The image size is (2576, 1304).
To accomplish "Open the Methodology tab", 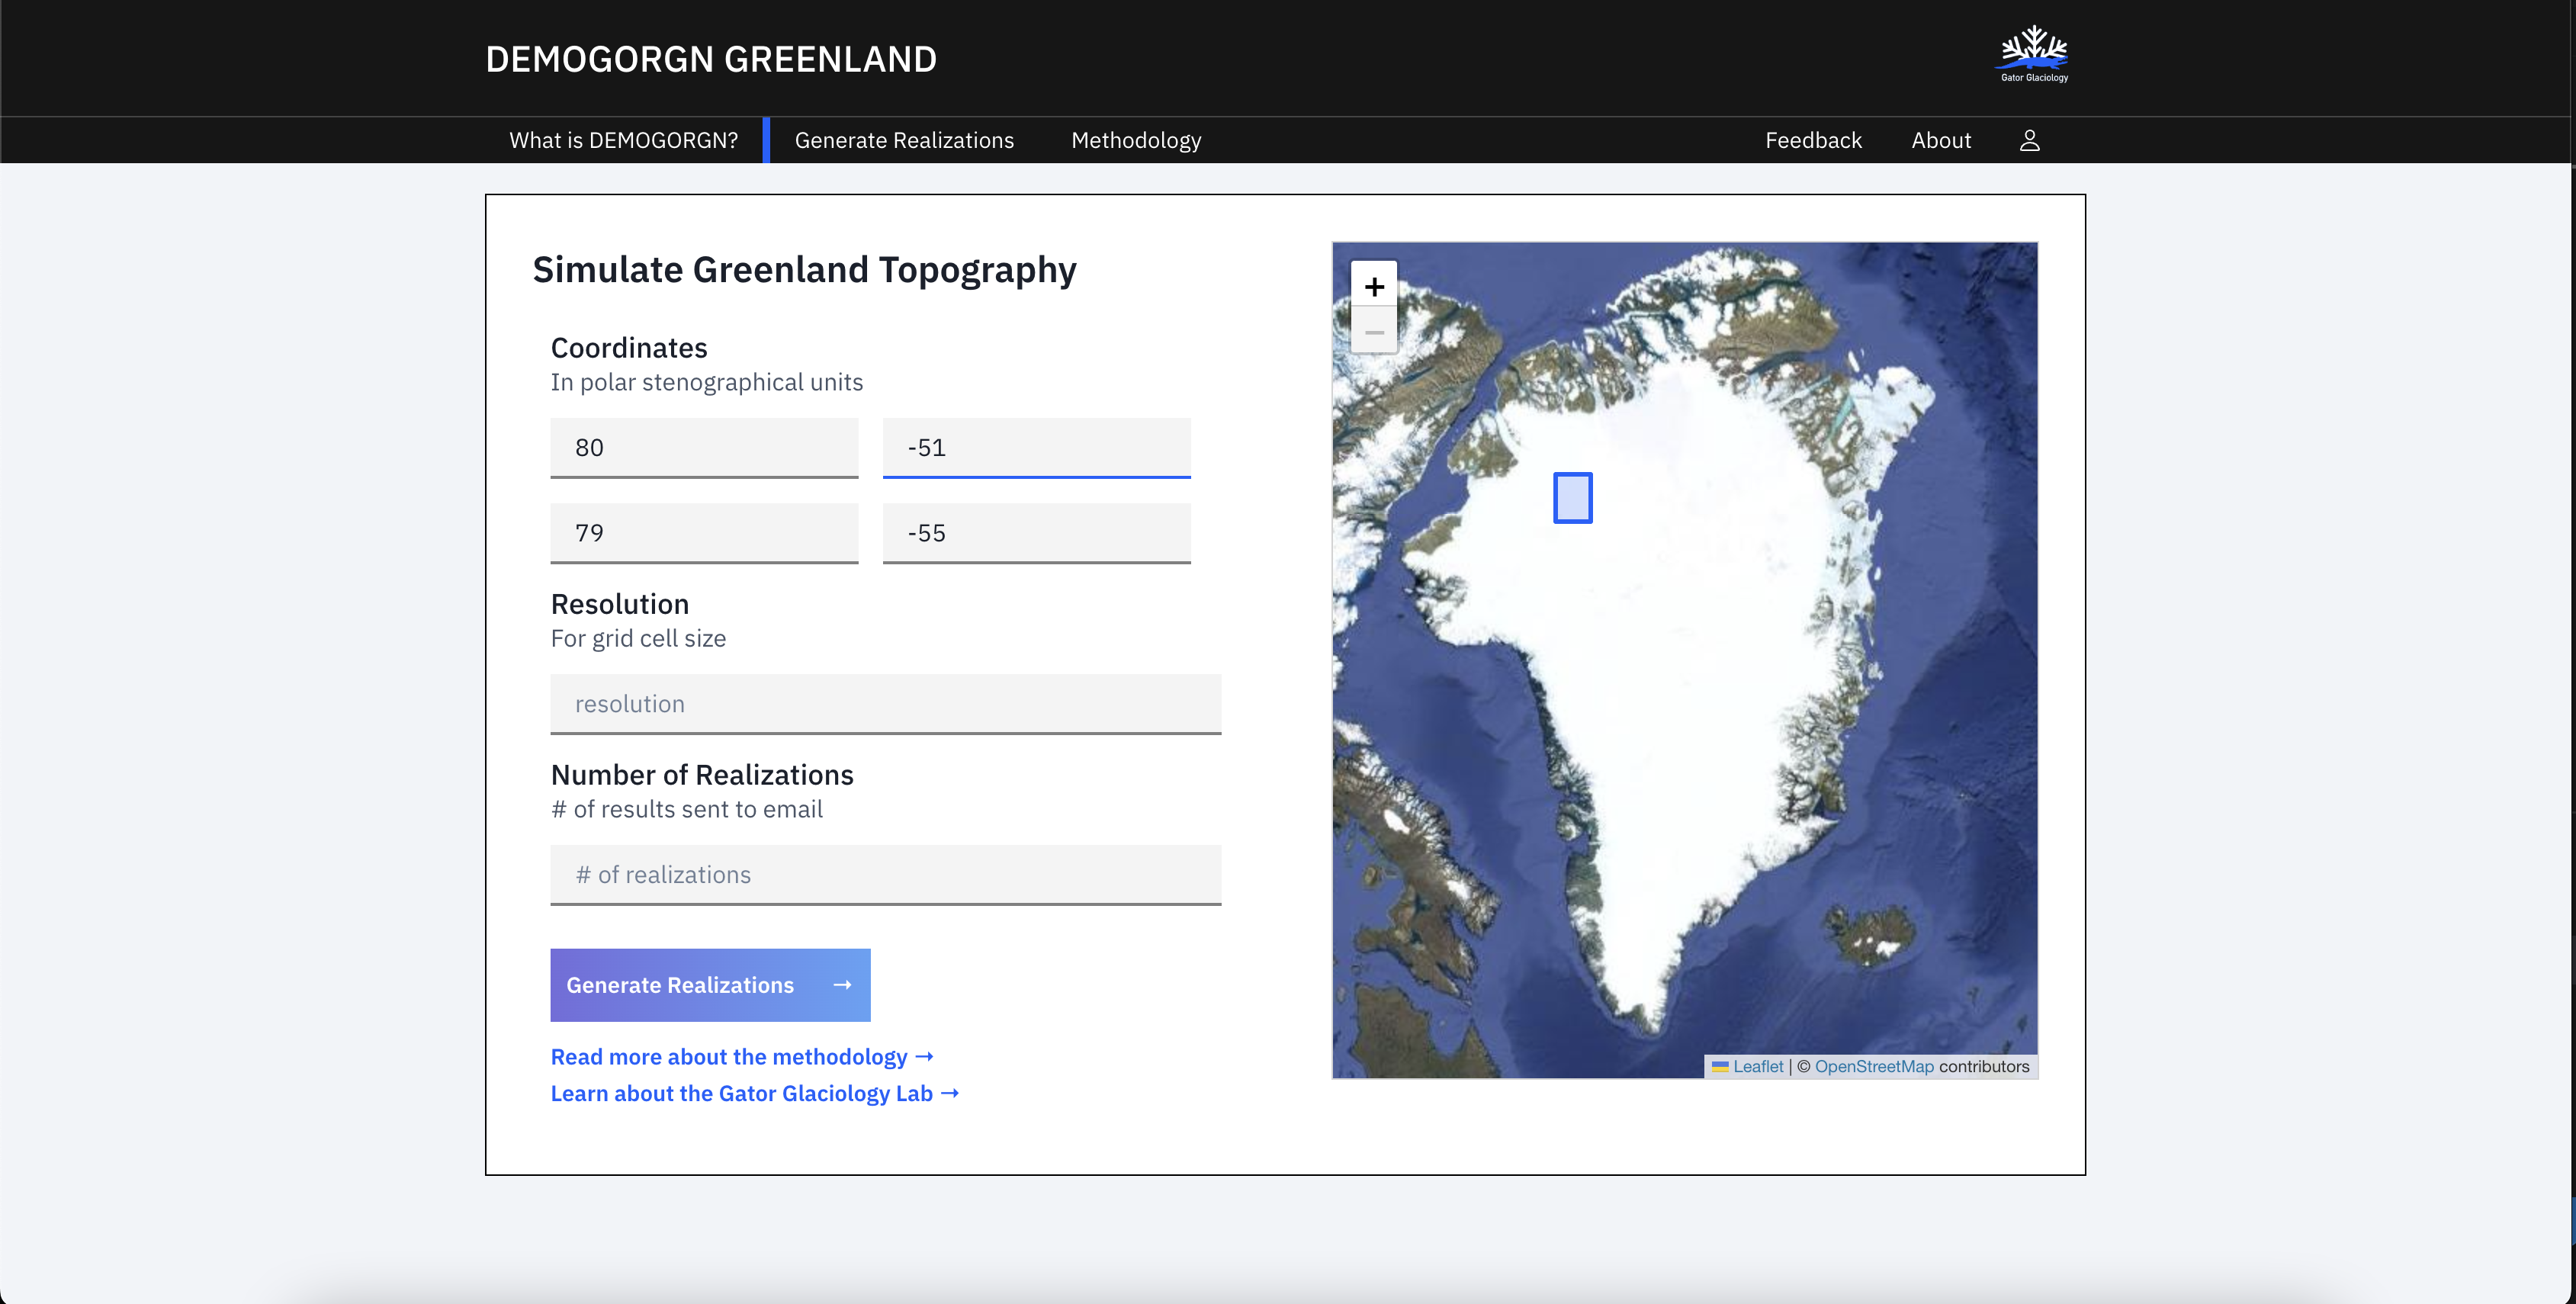I will 1136,141.
